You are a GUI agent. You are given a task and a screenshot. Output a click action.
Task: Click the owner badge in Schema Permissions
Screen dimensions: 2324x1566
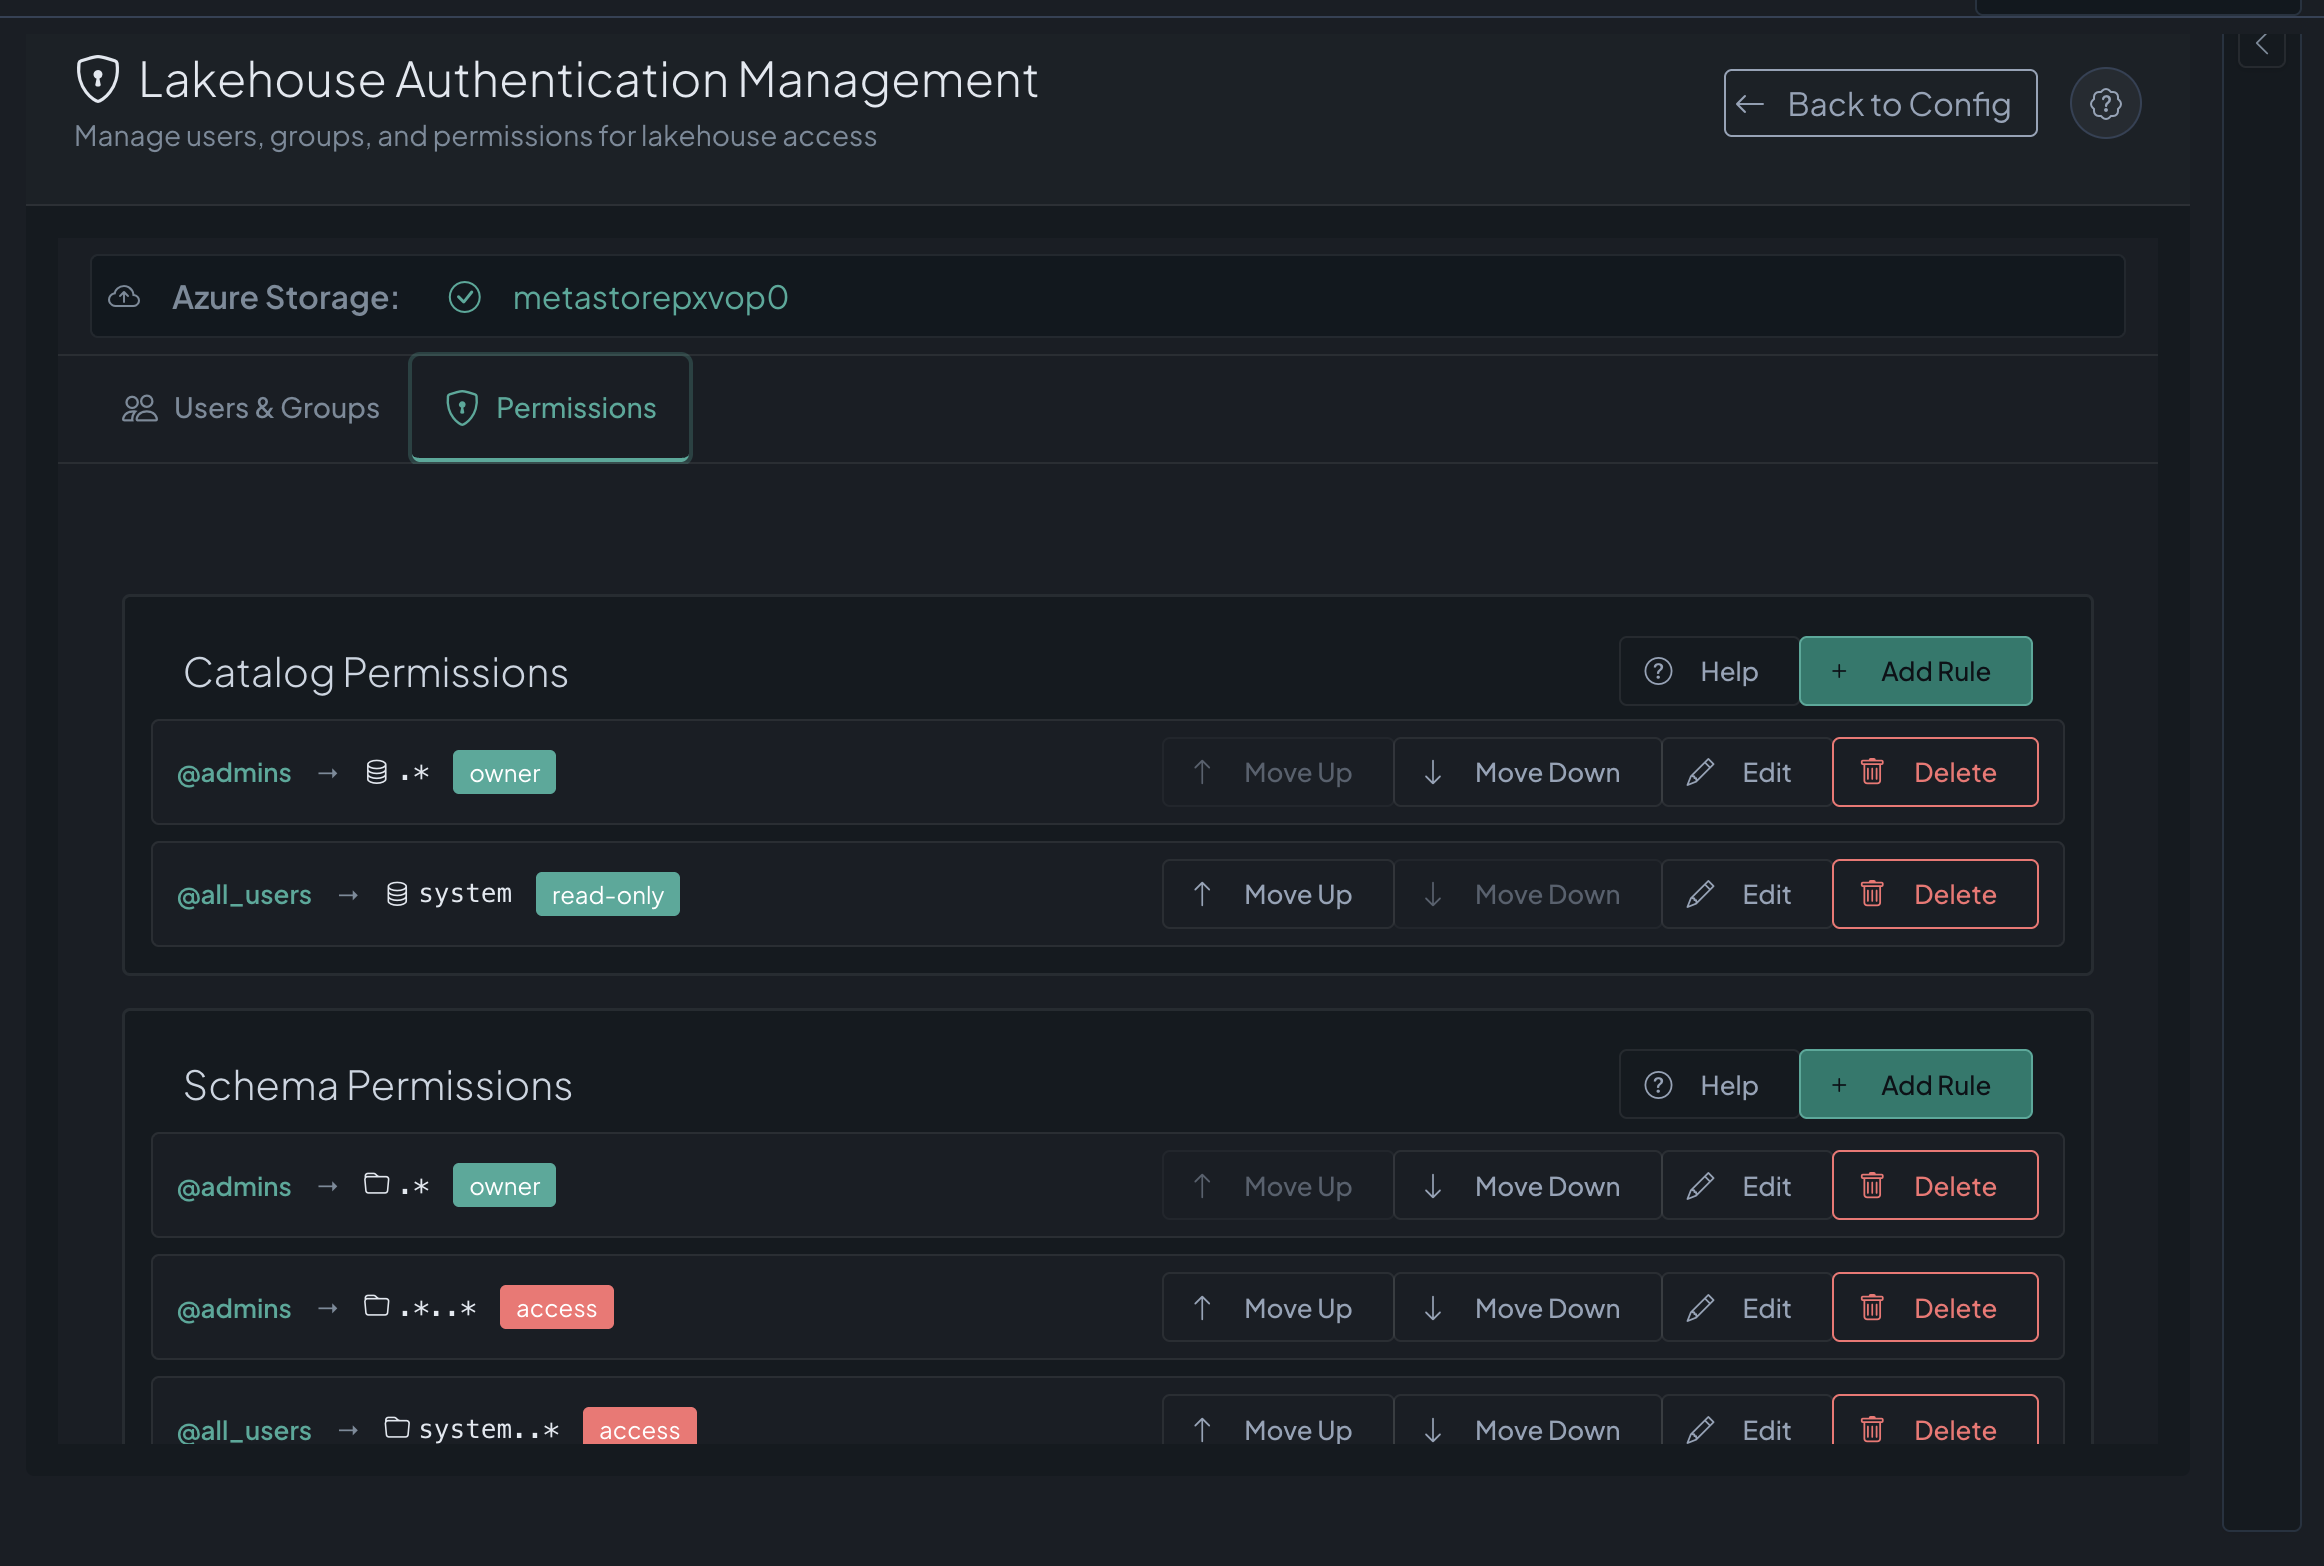(x=504, y=1186)
